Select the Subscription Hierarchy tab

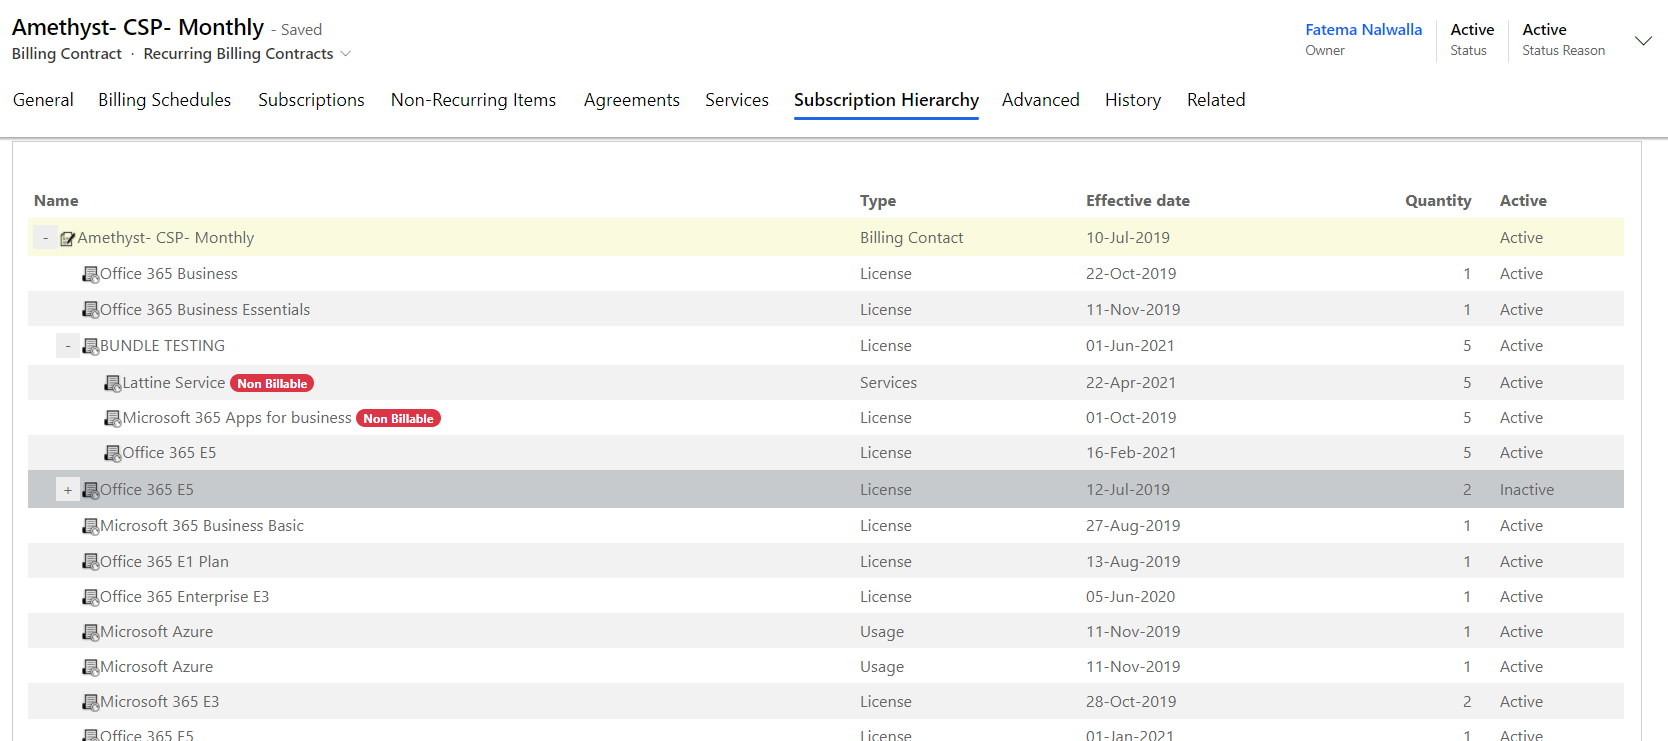[x=886, y=100]
